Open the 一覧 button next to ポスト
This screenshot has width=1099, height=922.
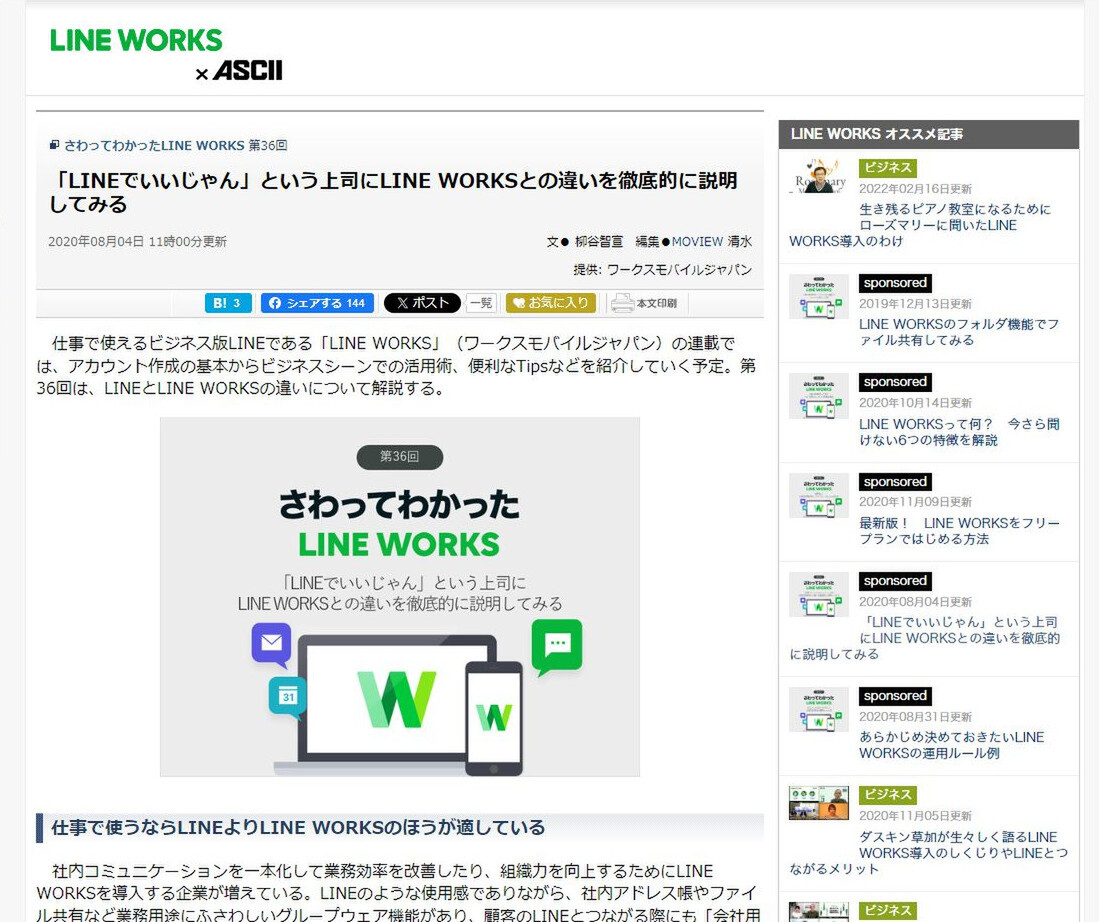pos(481,303)
